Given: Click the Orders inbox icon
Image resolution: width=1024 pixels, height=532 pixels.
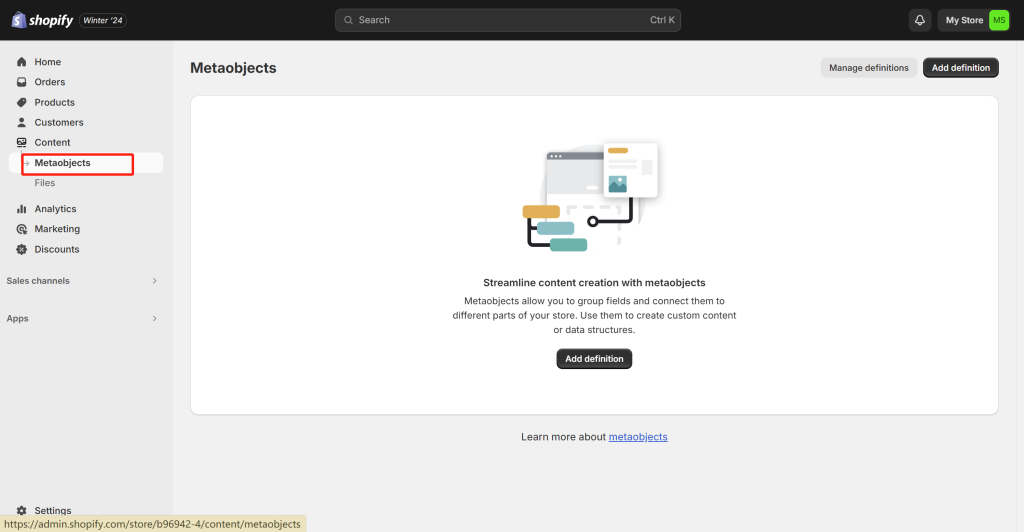Looking at the screenshot, I should 22,82.
